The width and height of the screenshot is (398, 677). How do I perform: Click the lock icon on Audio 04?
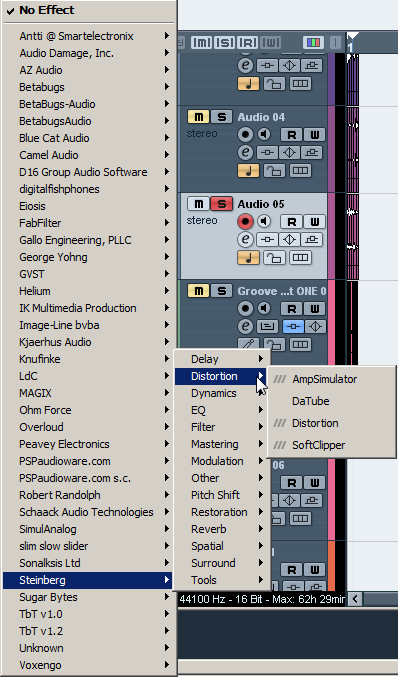(275, 171)
